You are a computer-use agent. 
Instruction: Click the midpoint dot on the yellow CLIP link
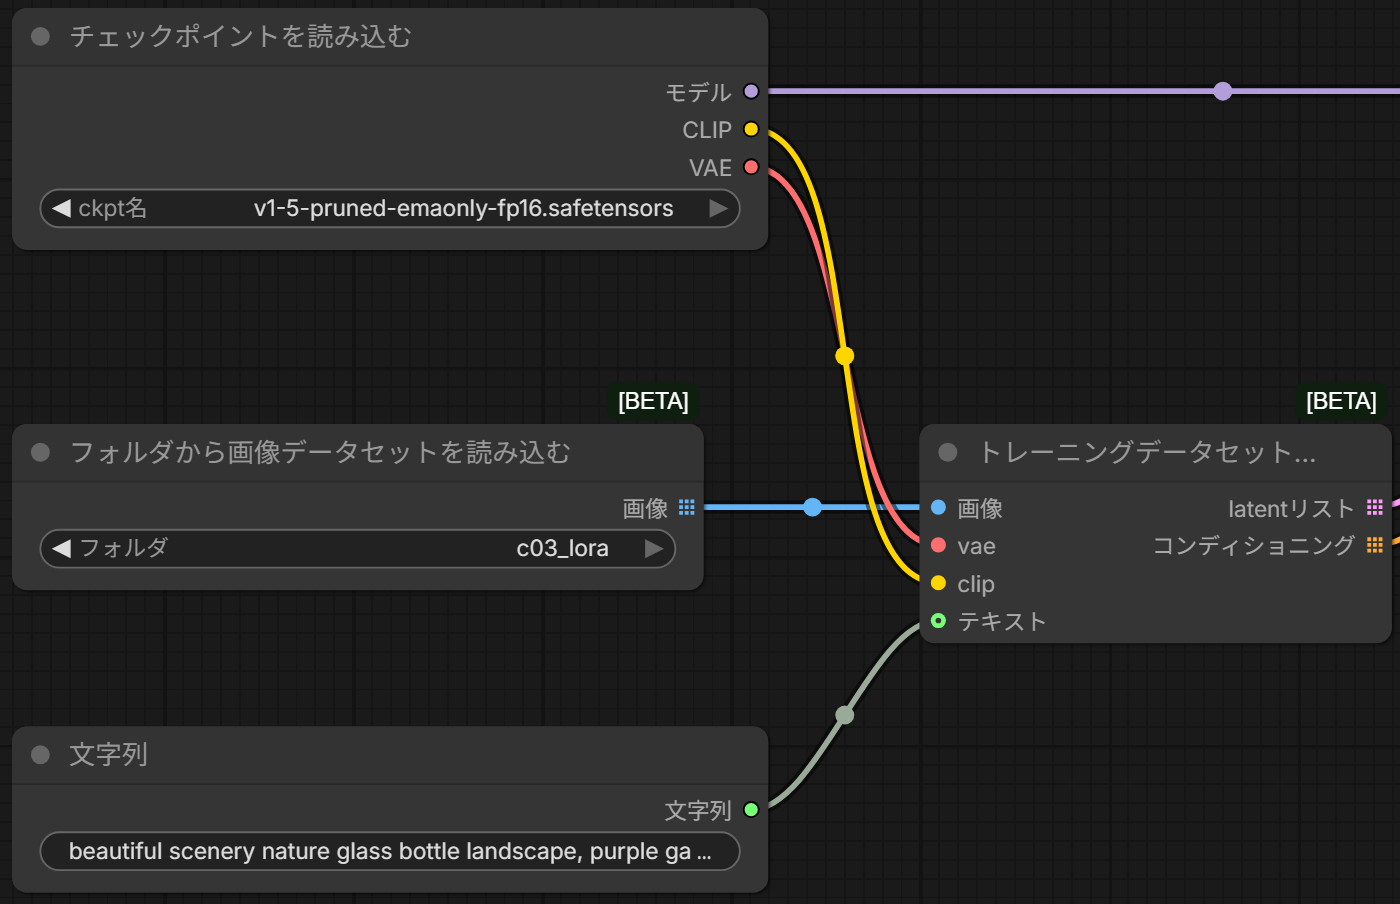[845, 356]
